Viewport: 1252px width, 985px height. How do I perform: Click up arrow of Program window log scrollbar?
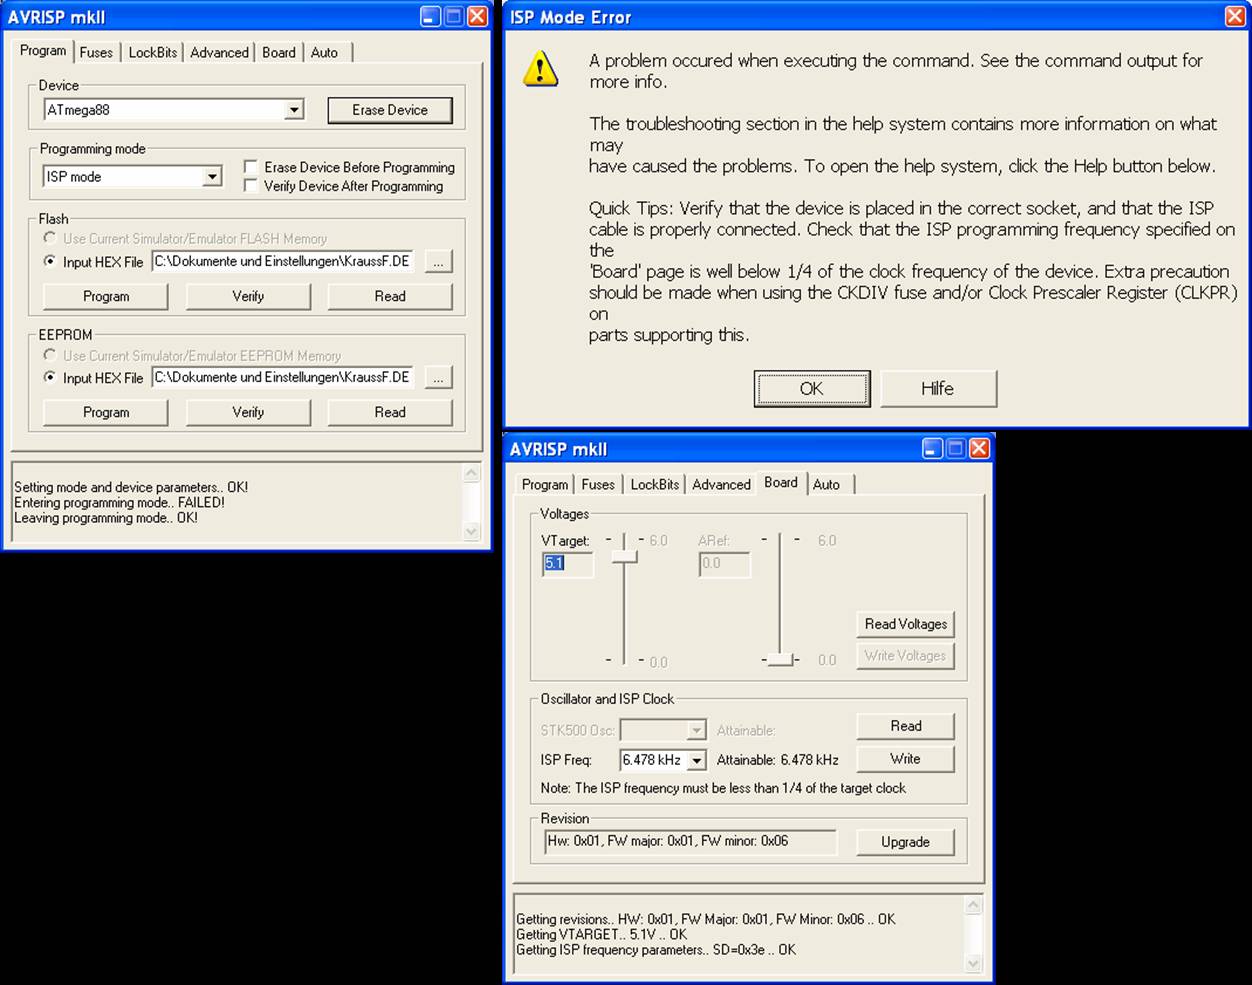click(472, 474)
